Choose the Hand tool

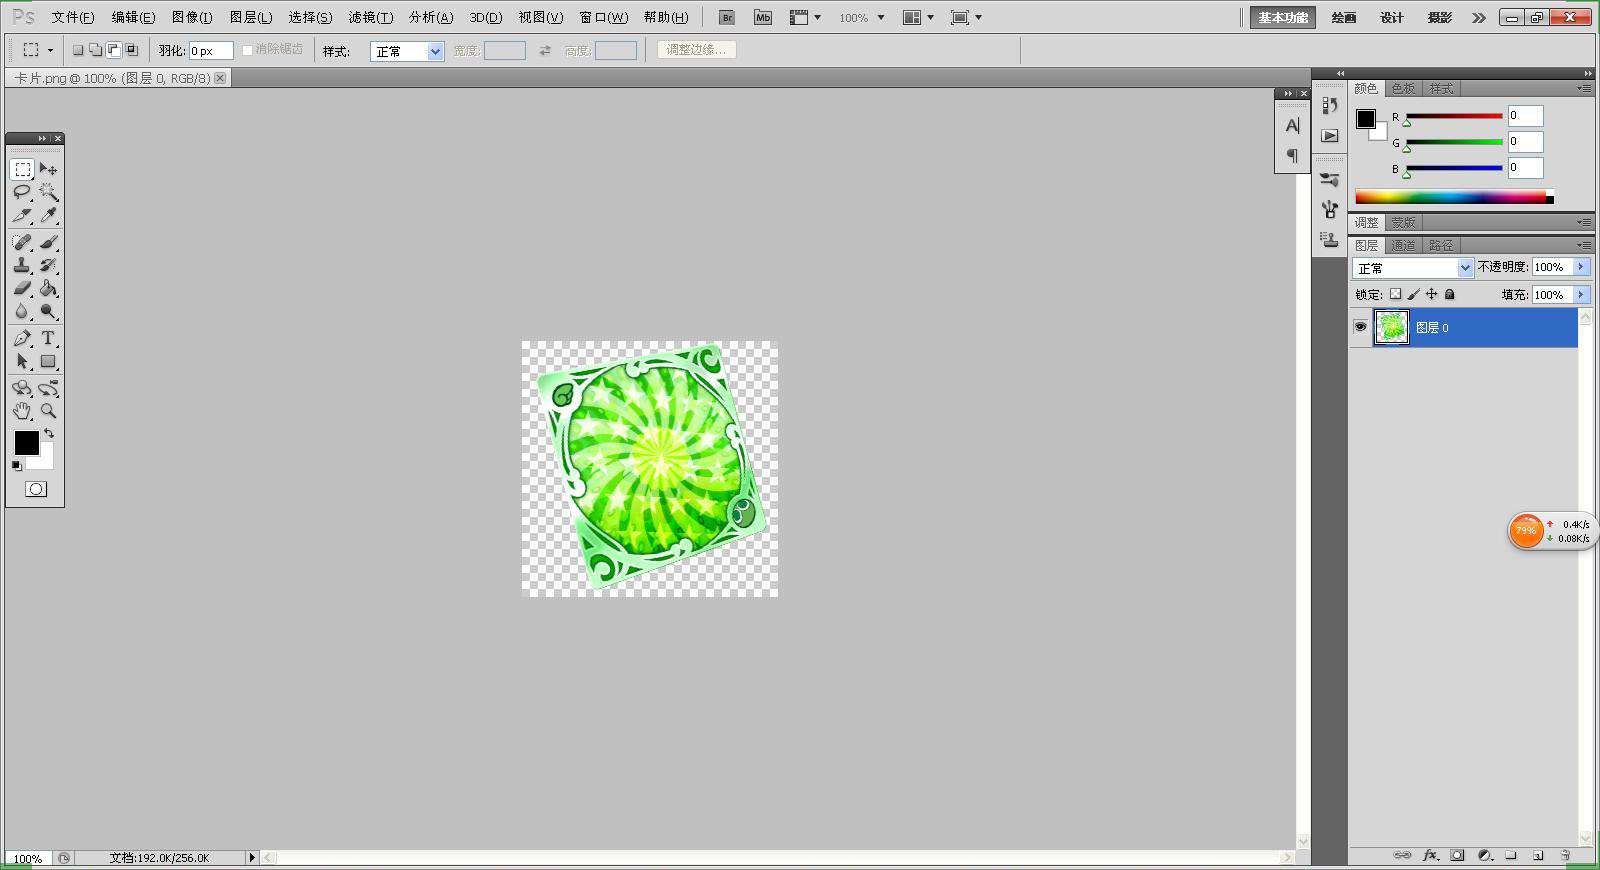pyautogui.click(x=22, y=411)
